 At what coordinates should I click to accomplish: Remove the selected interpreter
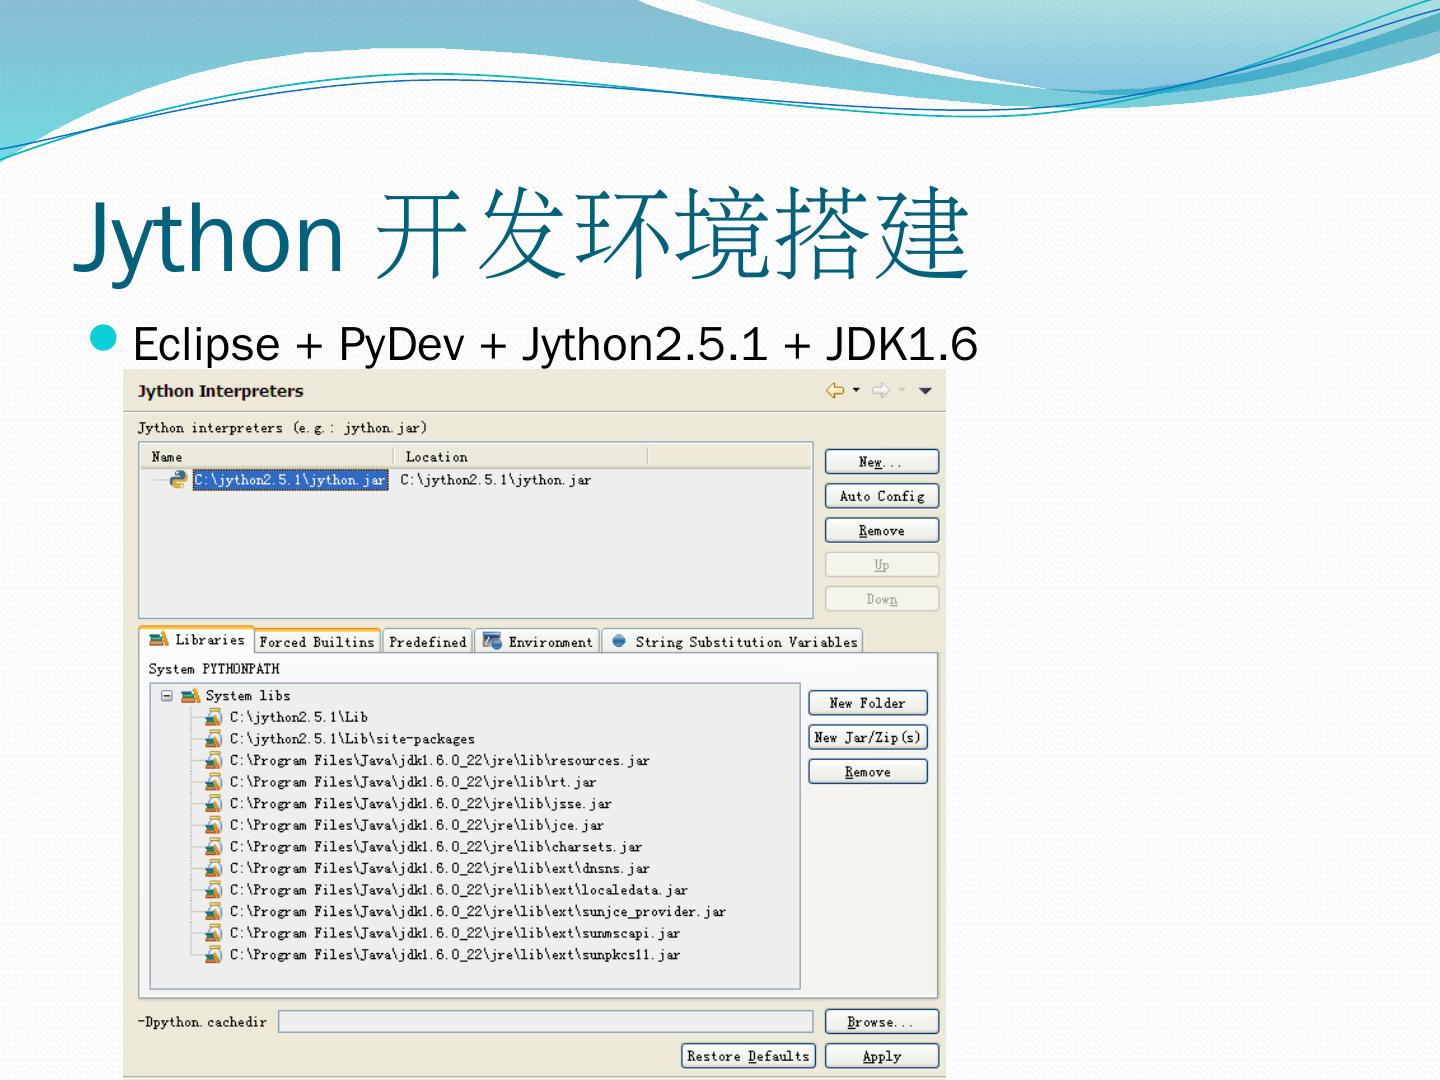(882, 531)
